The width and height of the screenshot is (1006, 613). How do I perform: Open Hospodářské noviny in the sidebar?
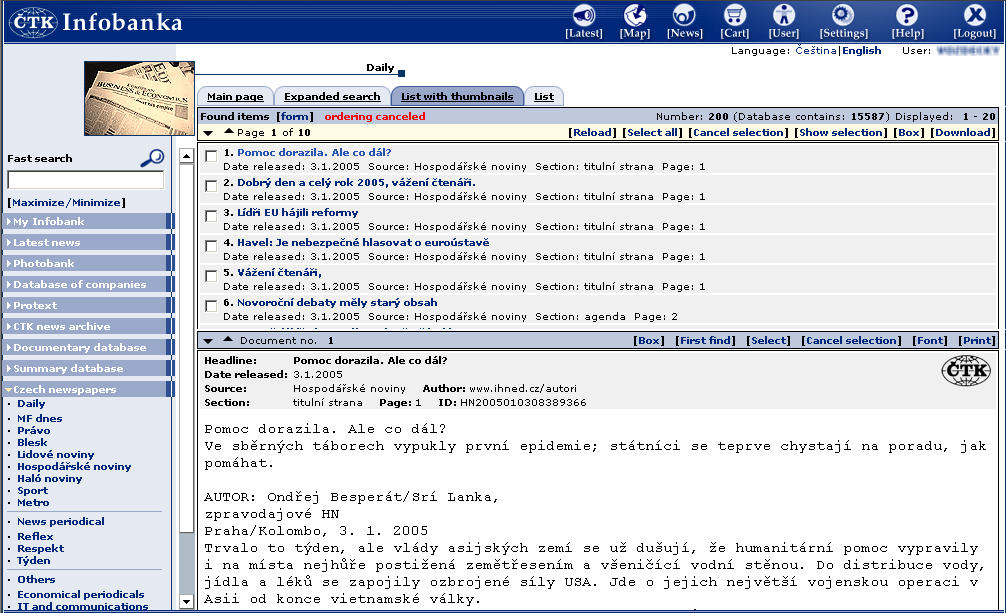click(x=74, y=466)
